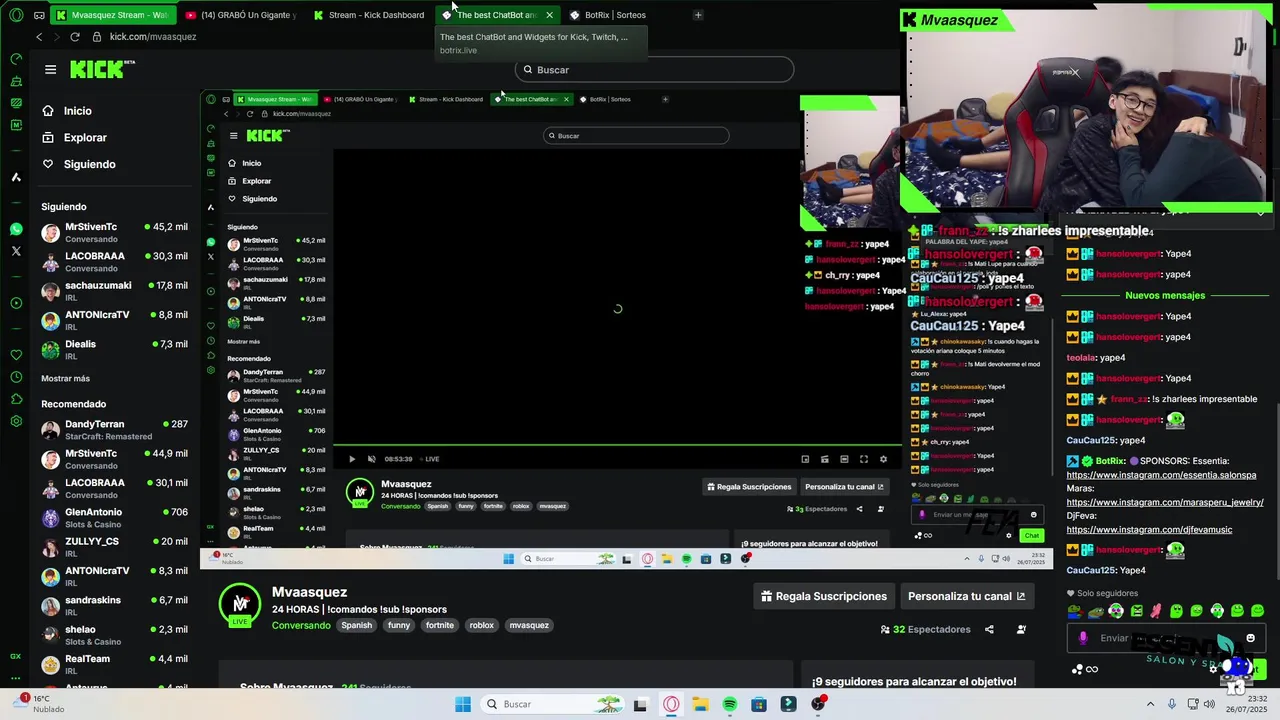Open Settings gear in Opera sidebar
The width and height of the screenshot is (1280, 720).
click(x=16, y=421)
